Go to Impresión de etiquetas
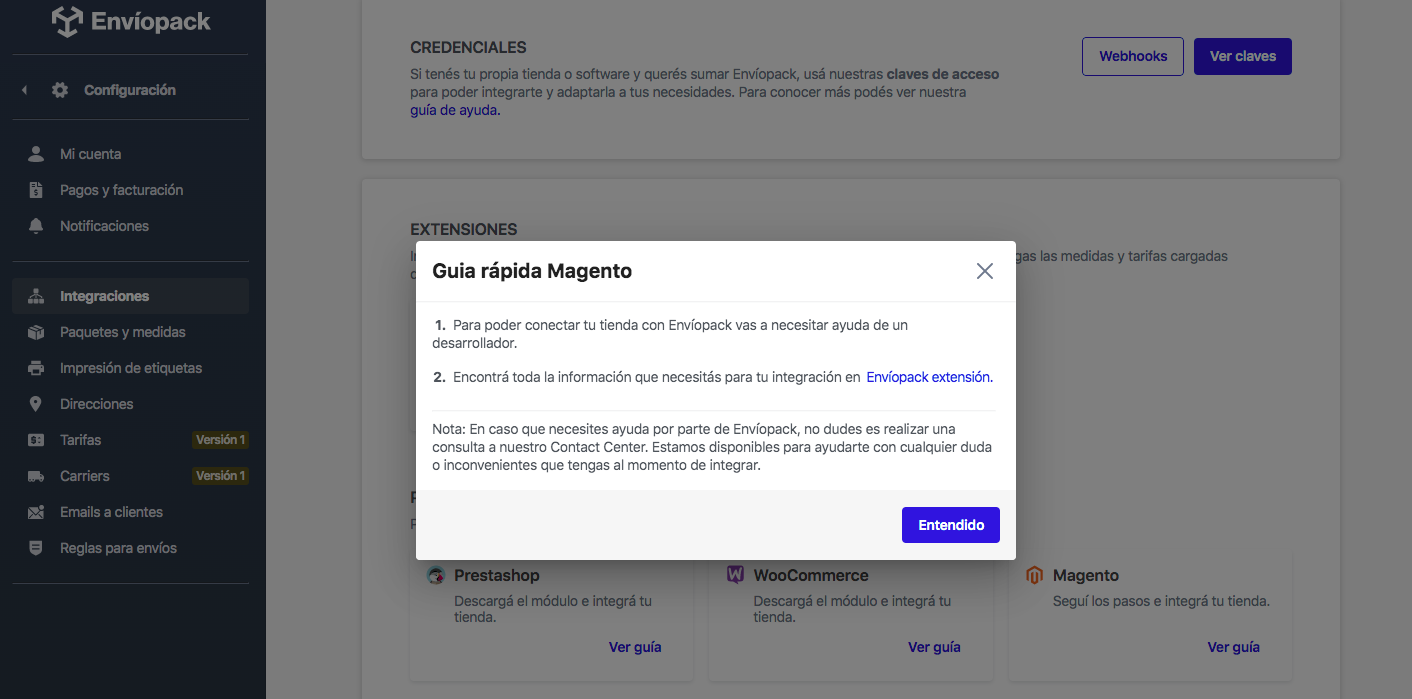Image resolution: width=1412 pixels, height=699 pixels. 131,368
